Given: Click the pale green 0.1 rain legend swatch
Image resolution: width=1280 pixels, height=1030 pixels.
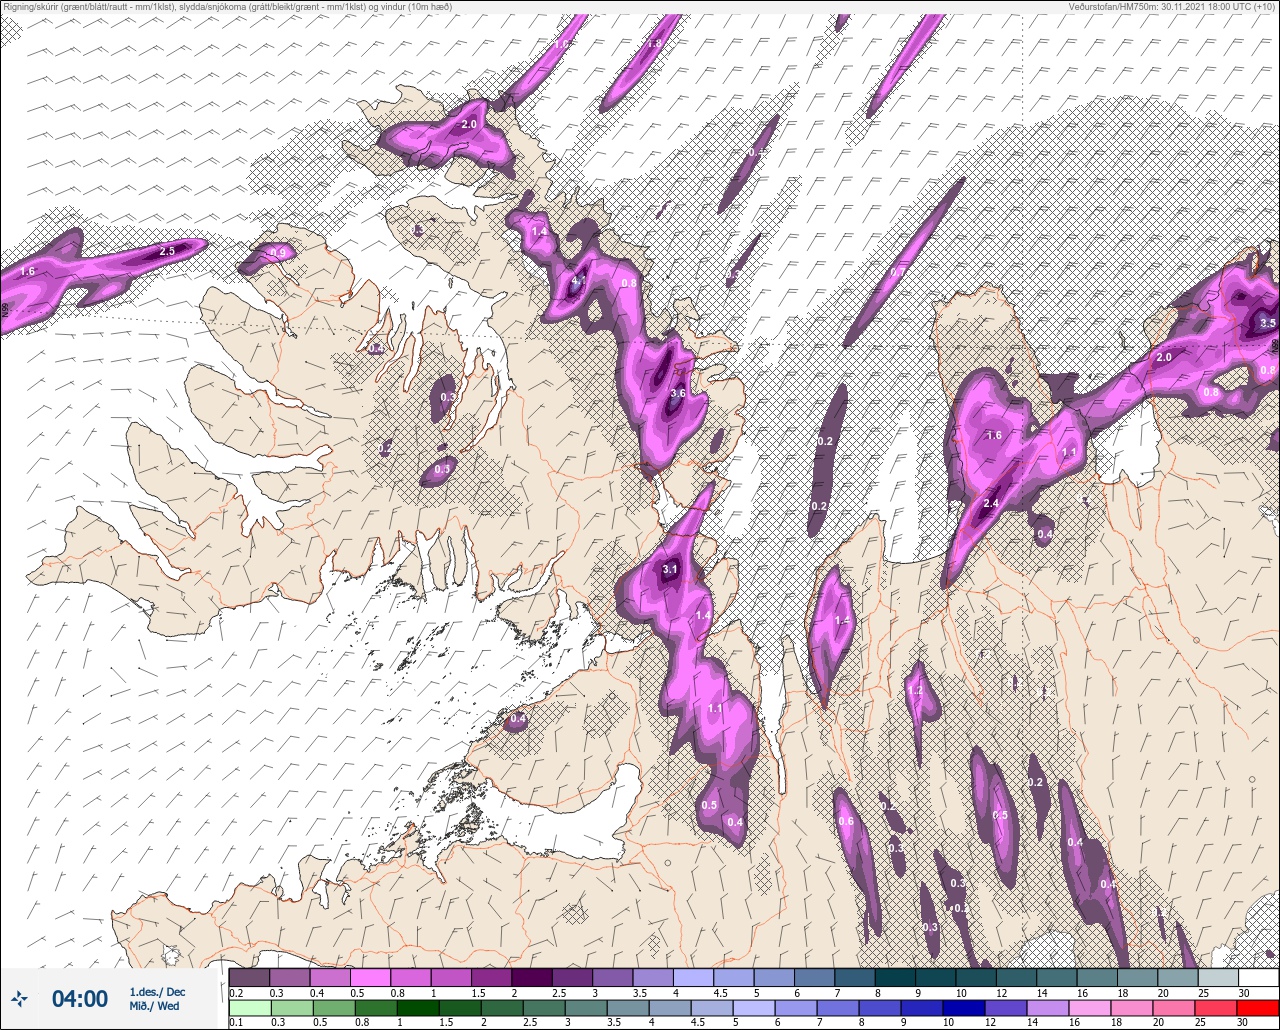Looking at the screenshot, I should [249, 1007].
